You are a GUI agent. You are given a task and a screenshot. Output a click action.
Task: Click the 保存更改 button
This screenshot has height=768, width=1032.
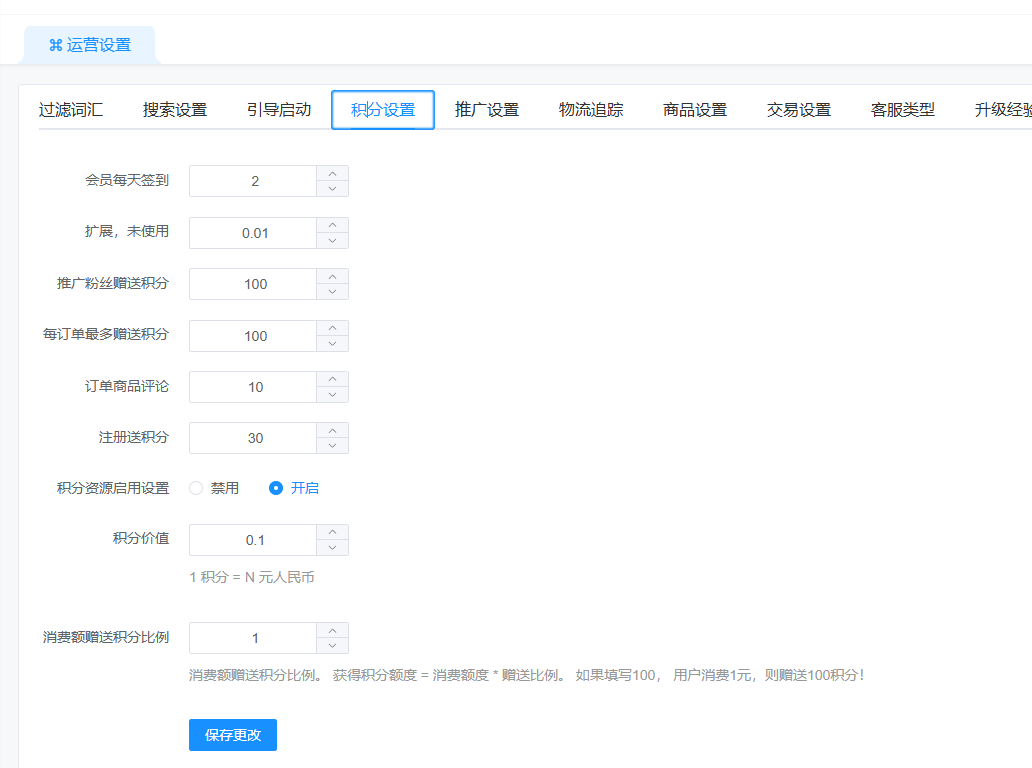pos(233,735)
